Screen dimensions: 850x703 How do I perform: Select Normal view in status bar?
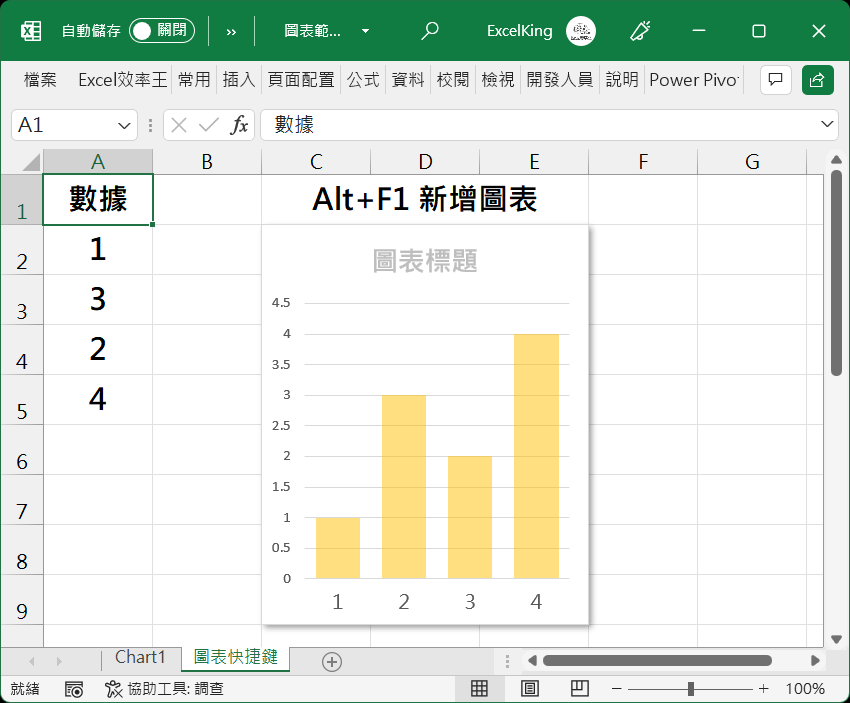[480, 688]
